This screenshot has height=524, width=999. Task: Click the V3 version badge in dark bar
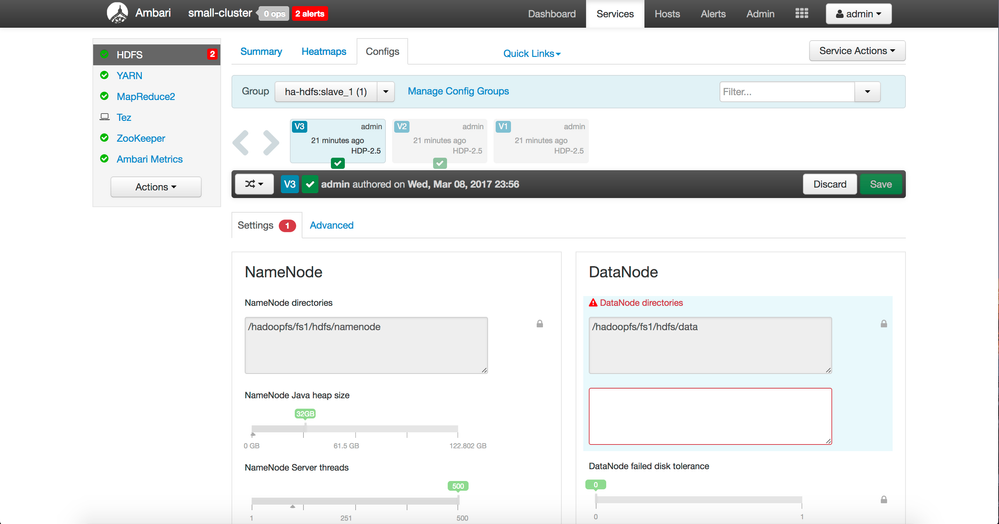290,184
